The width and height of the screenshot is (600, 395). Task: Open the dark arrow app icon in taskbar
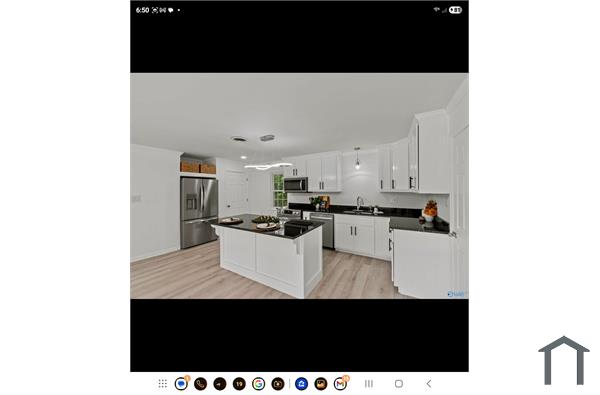[220, 384]
